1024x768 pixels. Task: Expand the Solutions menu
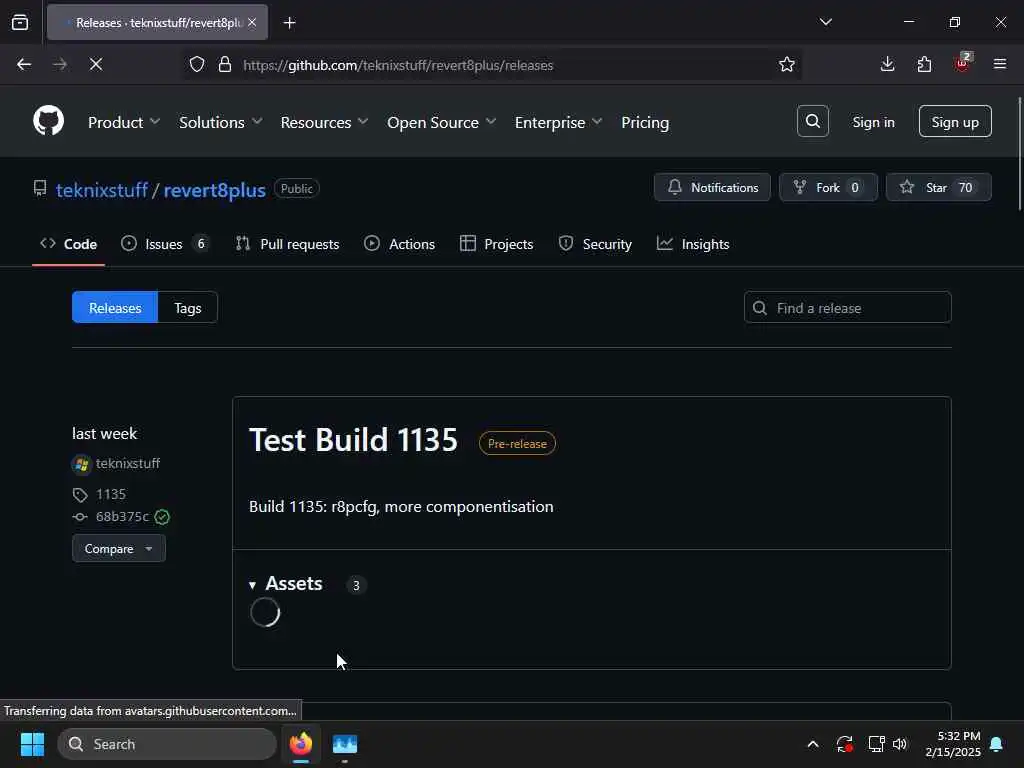pyautogui.click(x=220, y=122)
